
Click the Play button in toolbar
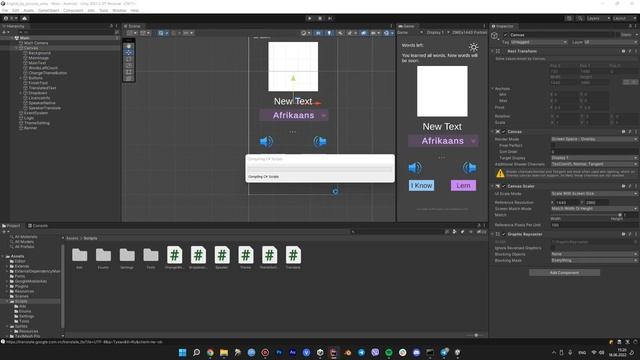[309, 18]
